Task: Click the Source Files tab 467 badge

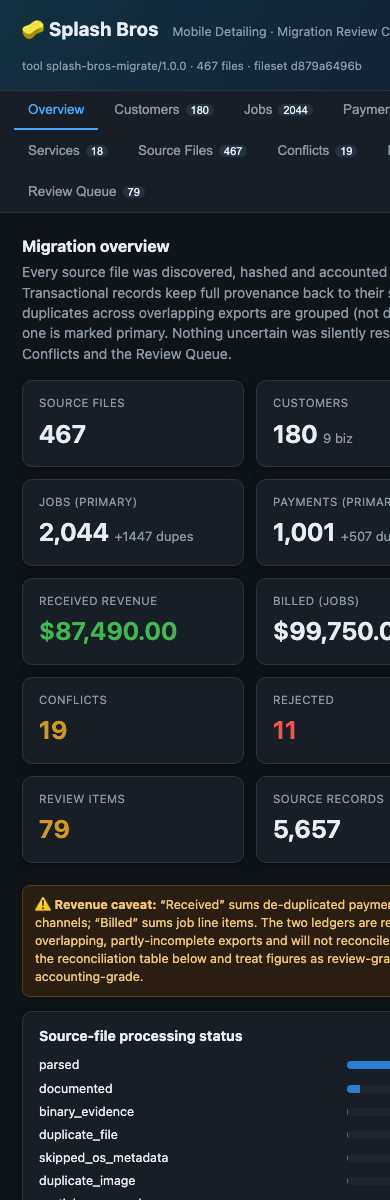Action: (233, 151)
